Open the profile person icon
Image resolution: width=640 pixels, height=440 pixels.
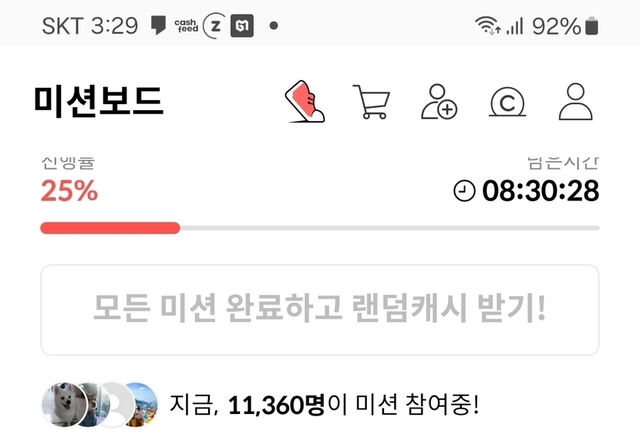(x=576, y=102)
